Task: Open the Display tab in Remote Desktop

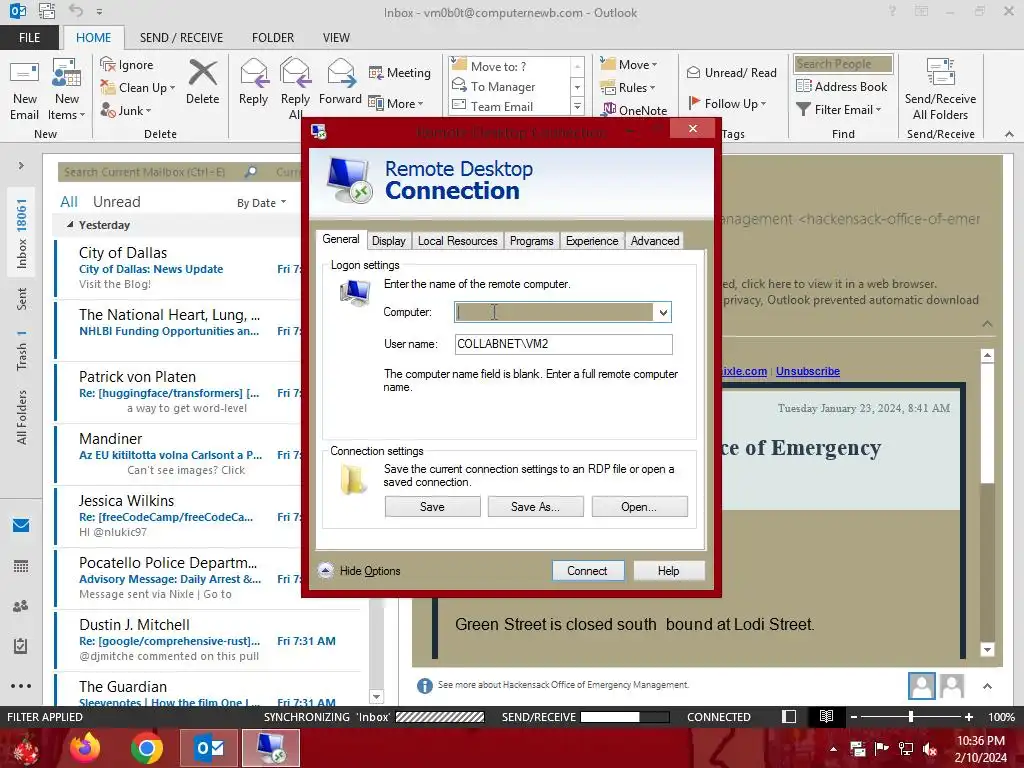Action: 389,241
